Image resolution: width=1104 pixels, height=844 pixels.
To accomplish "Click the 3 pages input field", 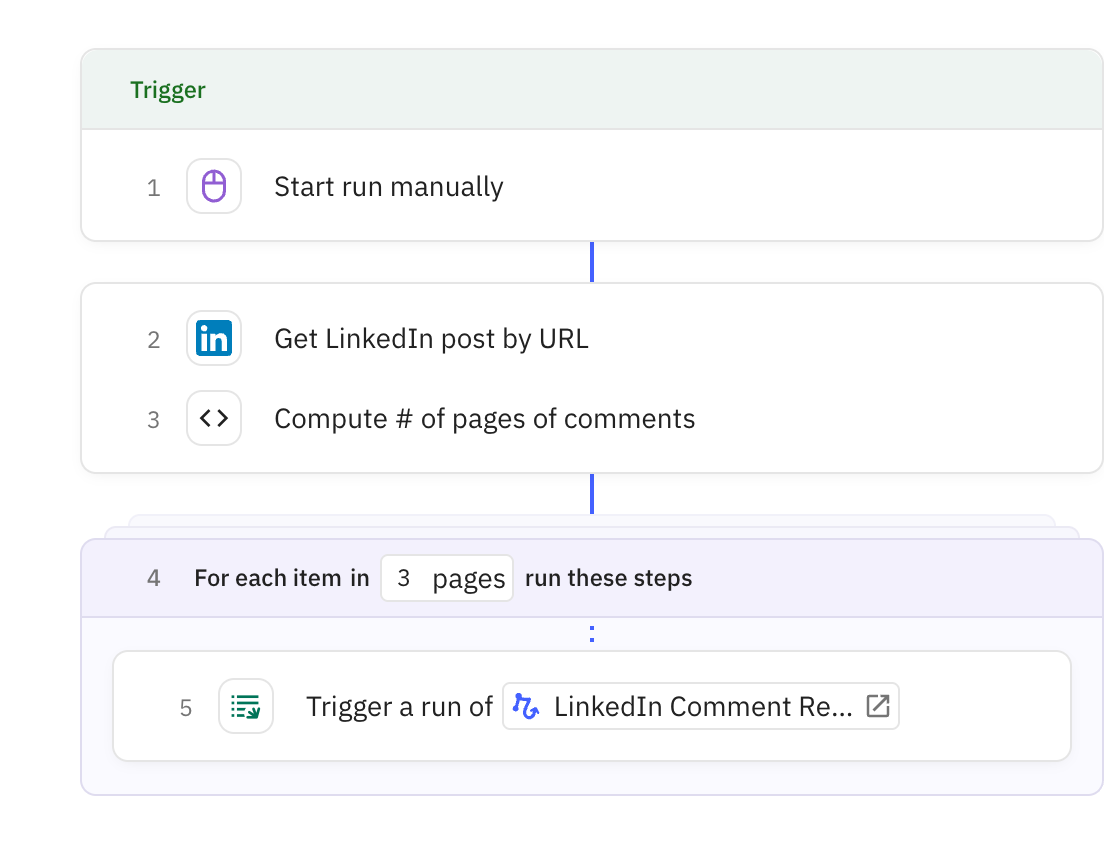I will (447, 577).
